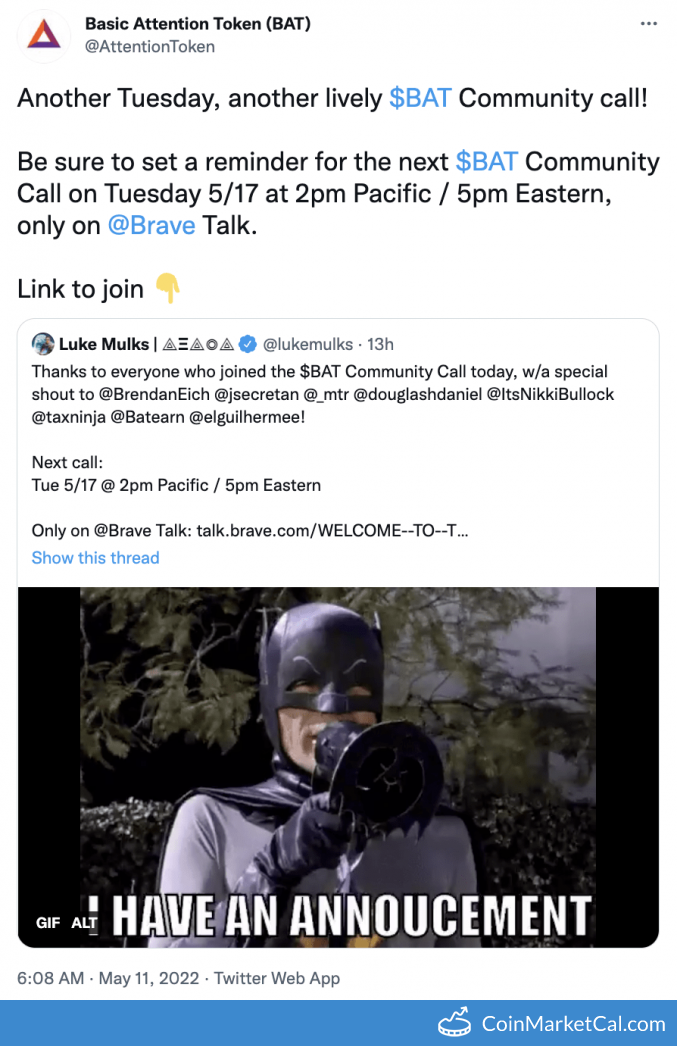The width and height of the screenshot is (677, 1046).
Task: Open the tweet's three-dot more menu
Action: coord(649,24)
